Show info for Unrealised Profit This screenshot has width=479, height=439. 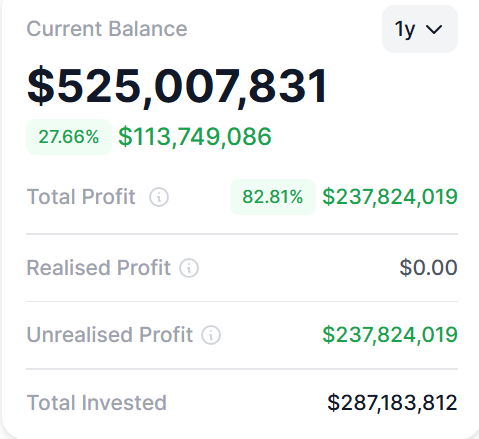point(211,335)
